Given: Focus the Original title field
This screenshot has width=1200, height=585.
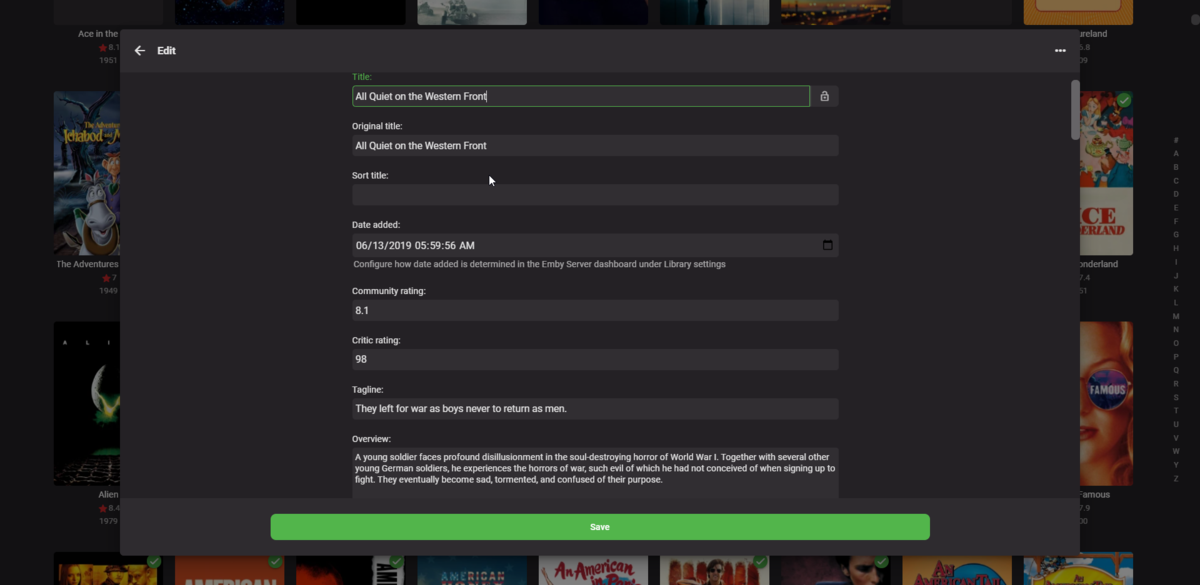Looking at the screenshot, I should point(595,146).
